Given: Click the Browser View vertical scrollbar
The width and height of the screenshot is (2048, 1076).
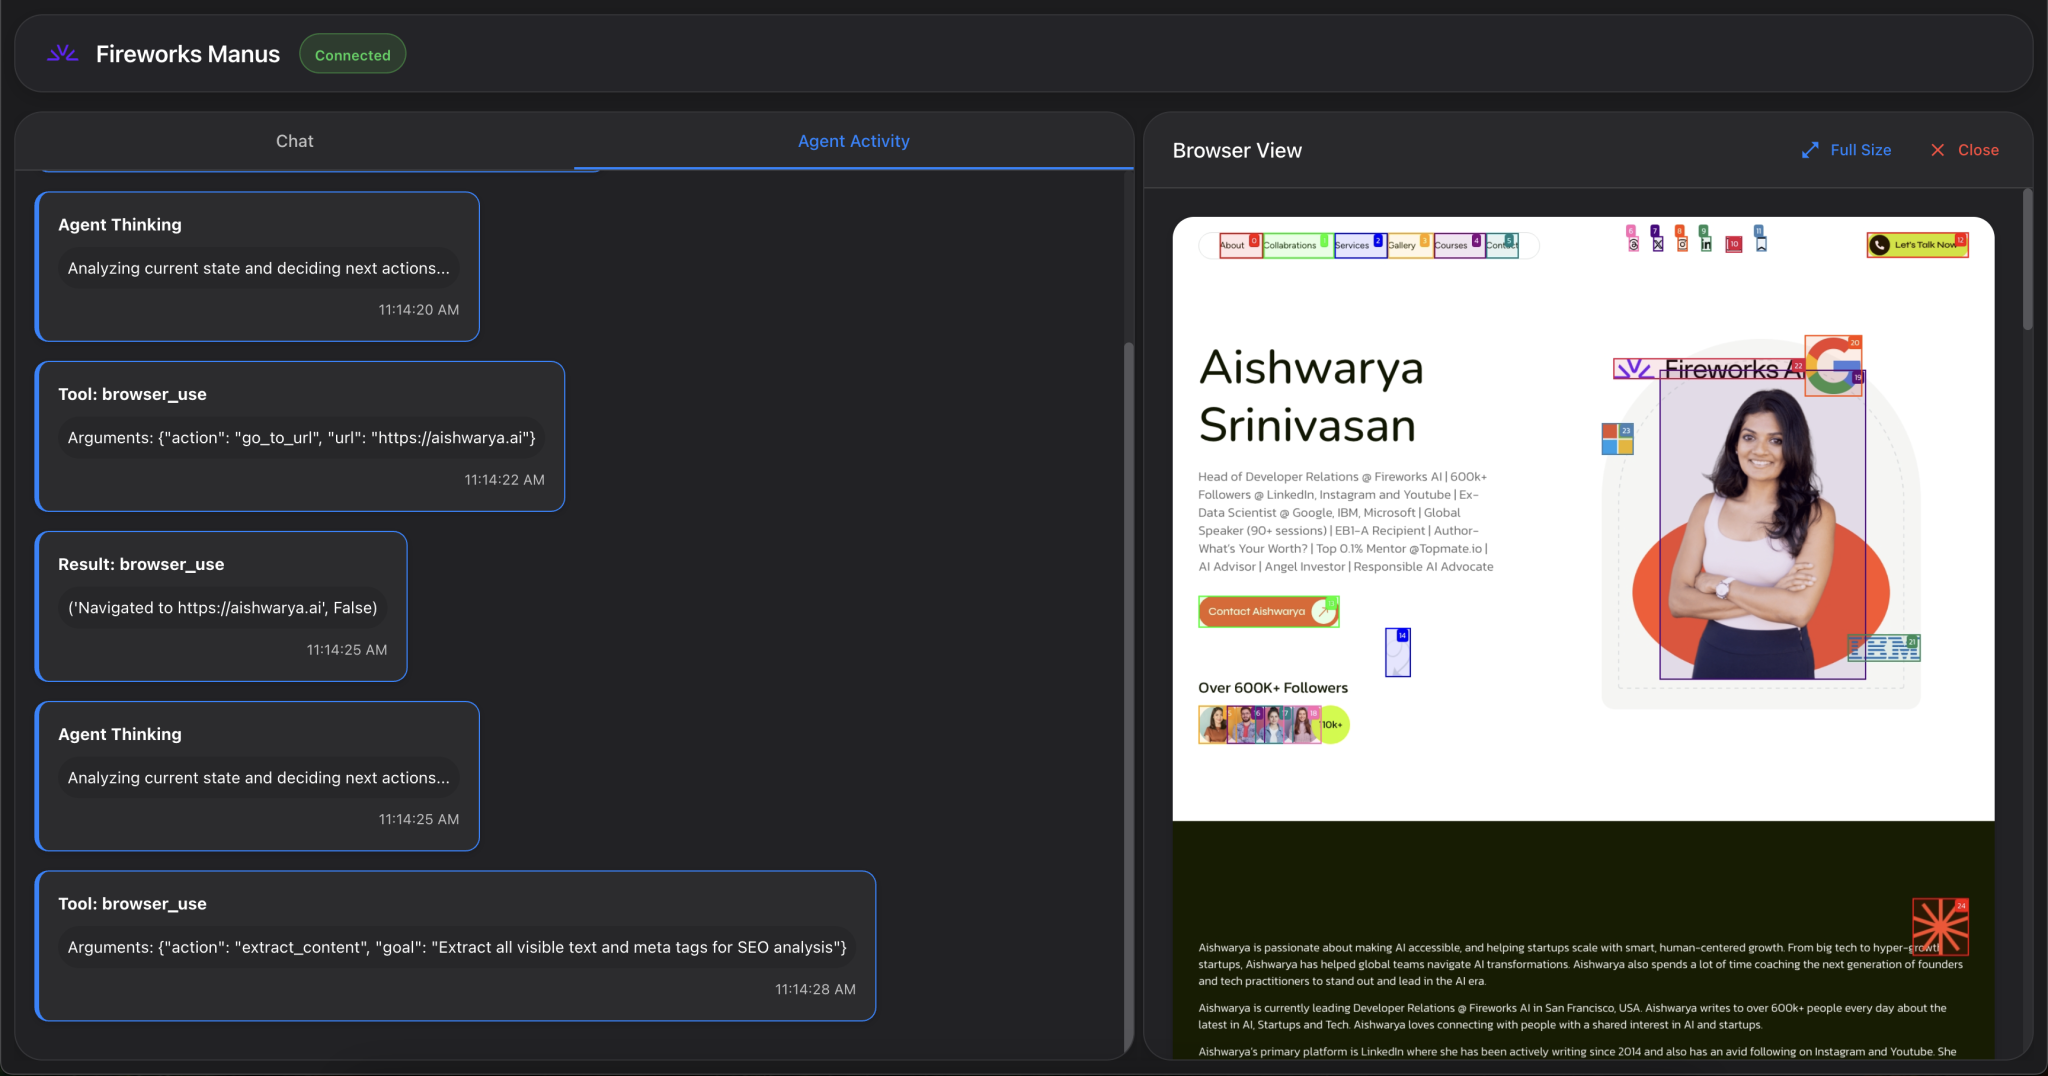Looking at the screenshot, I should click(x=2027, y=260).
